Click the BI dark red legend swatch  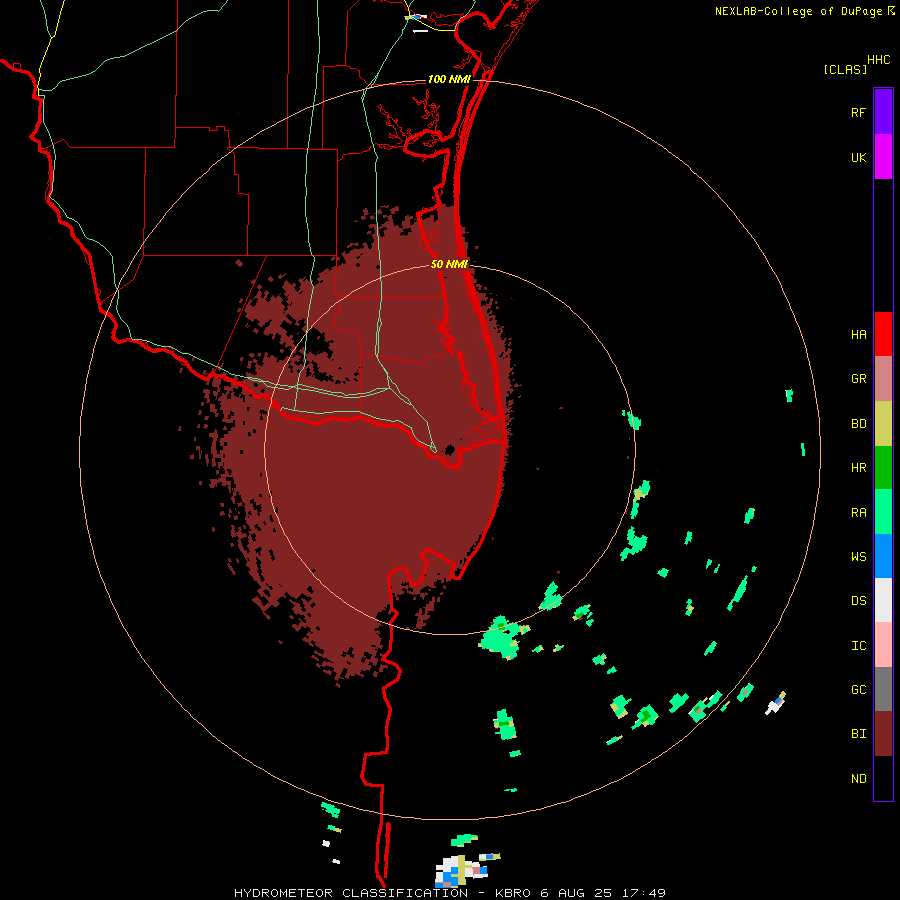[x=883, y=734]
